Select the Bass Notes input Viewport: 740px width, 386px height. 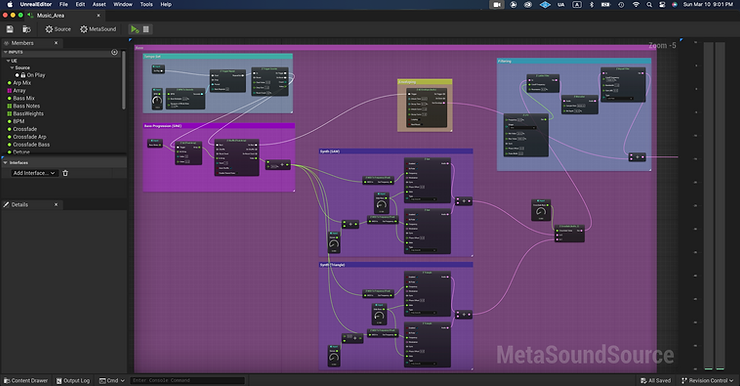pyautogui.click(x=26, y=106)
